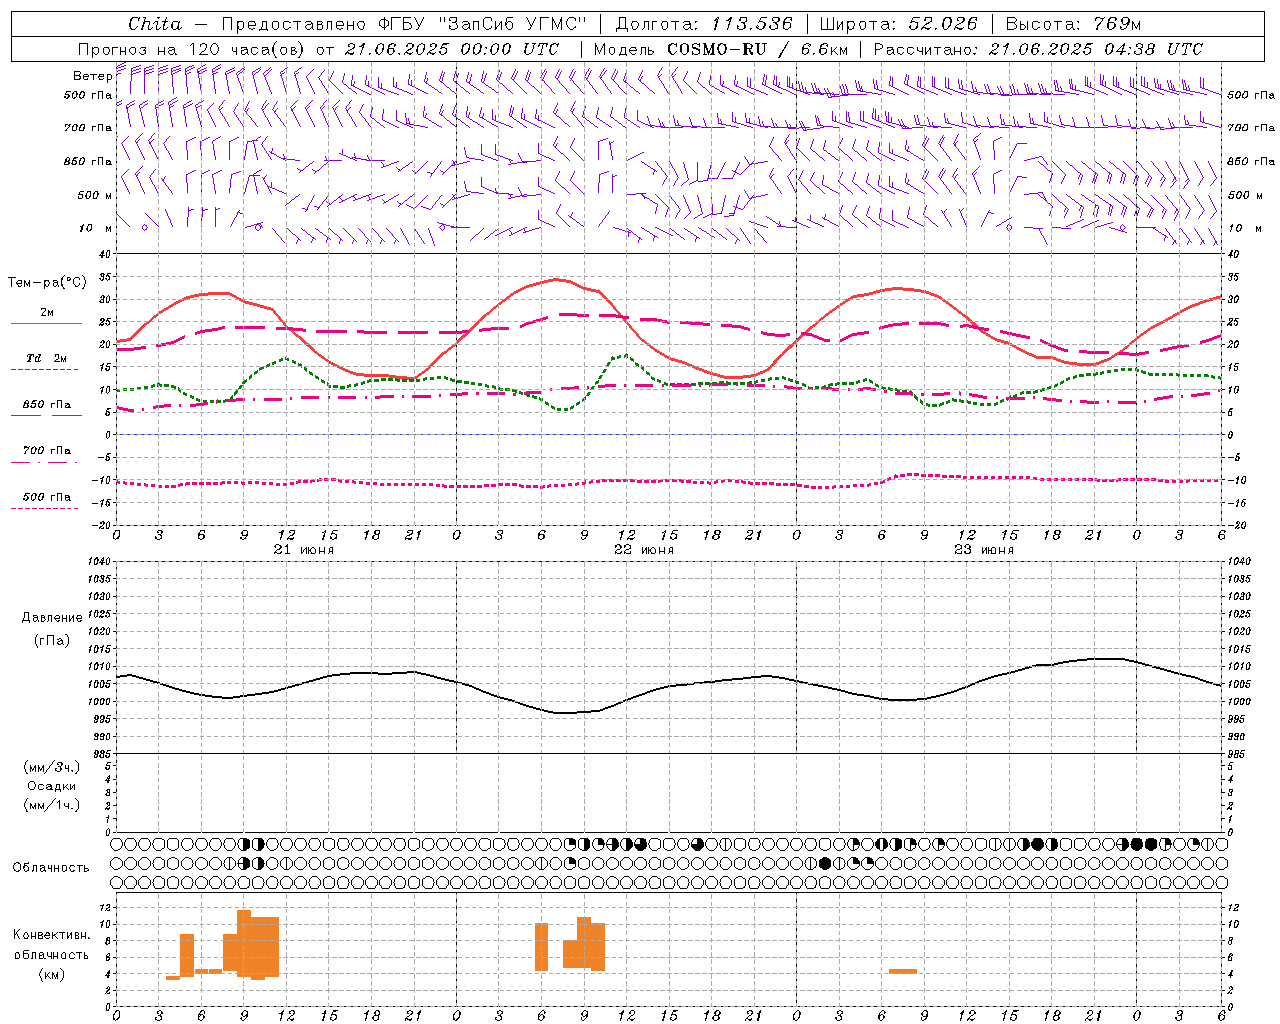Click the 'Chita' station name in header

point(155,24)
